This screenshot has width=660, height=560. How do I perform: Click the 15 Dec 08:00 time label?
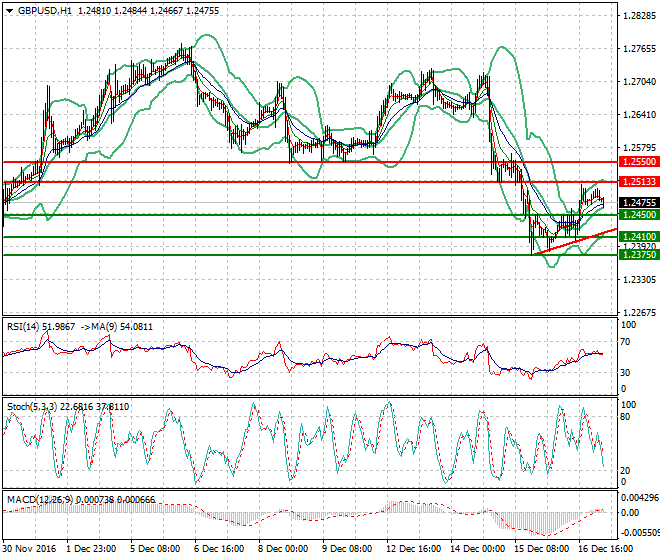click(542, 549)
